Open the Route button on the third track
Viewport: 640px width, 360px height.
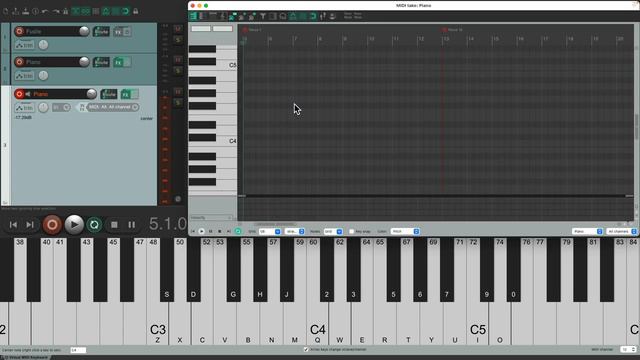(x=109, y=94)
